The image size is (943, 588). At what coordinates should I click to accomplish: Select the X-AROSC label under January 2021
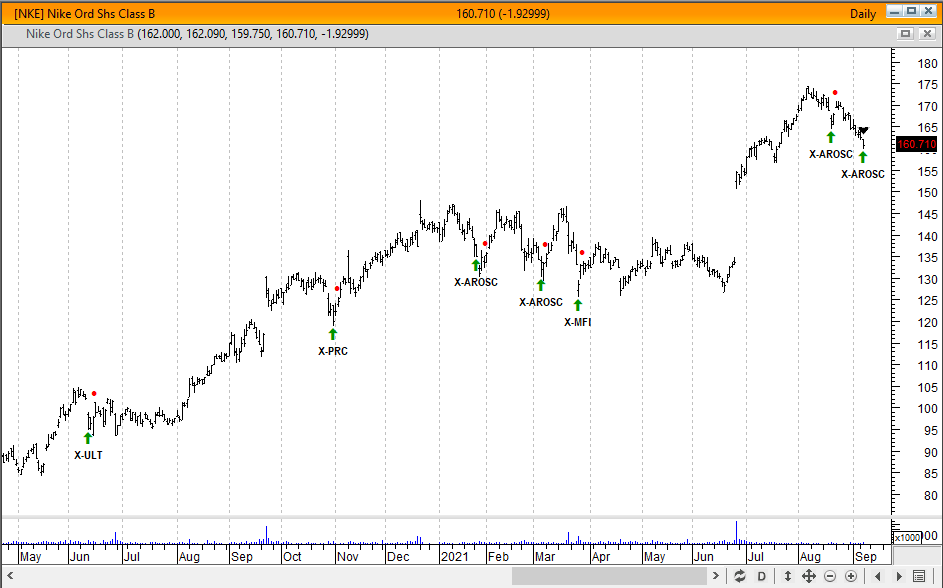pos(476,282)
